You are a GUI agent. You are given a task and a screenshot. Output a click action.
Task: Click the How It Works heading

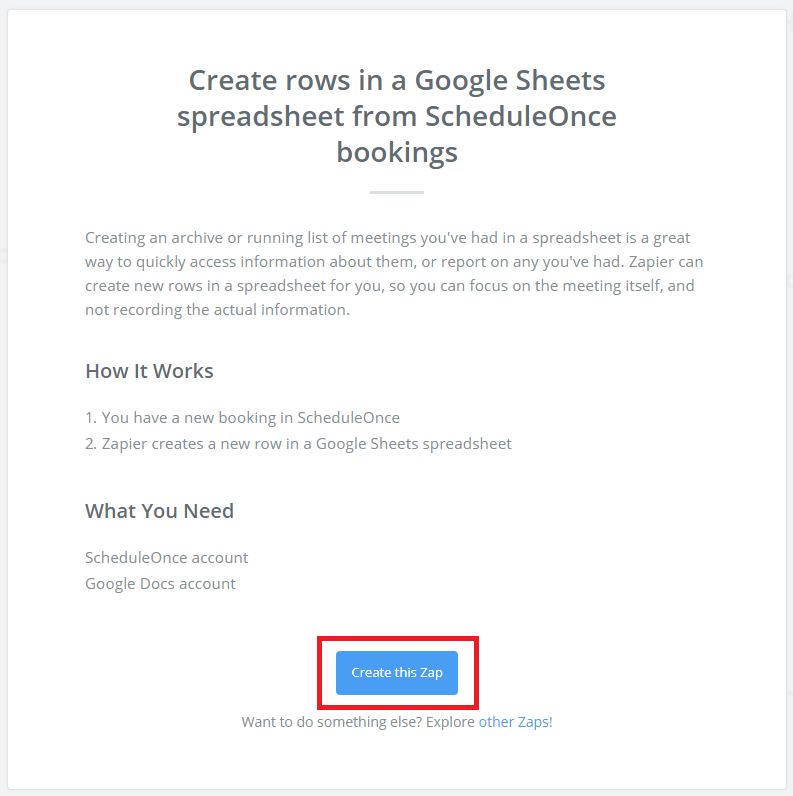point(149,371)
